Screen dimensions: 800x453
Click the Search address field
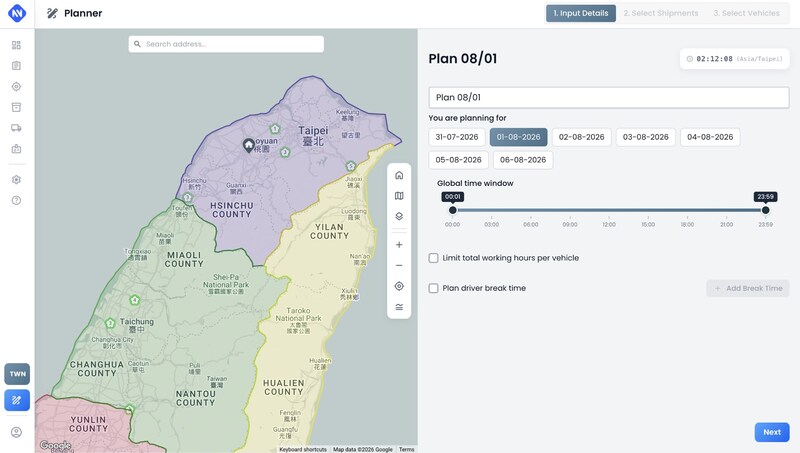click(x=226, y=44)
